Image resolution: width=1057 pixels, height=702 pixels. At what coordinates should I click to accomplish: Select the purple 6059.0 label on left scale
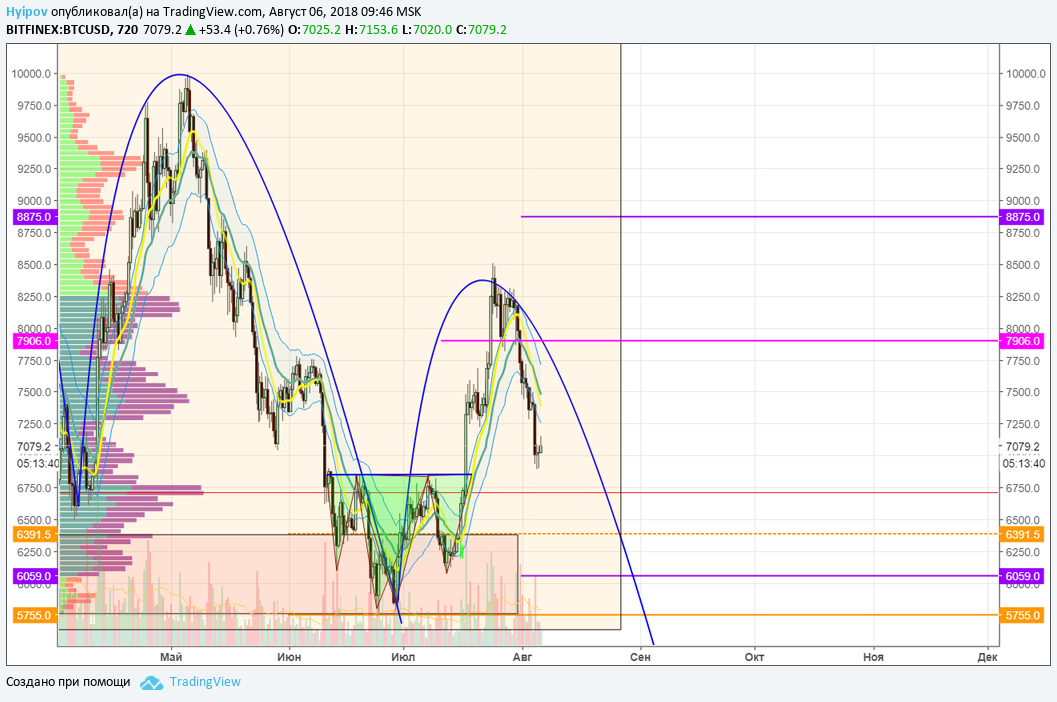click(x=34, y=577)
